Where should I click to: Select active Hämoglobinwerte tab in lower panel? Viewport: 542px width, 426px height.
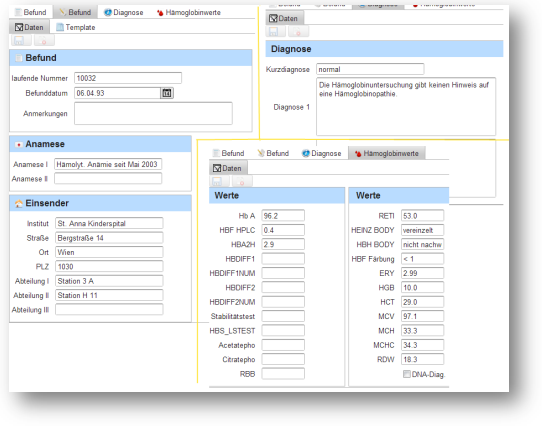click(x=387, y=153)
